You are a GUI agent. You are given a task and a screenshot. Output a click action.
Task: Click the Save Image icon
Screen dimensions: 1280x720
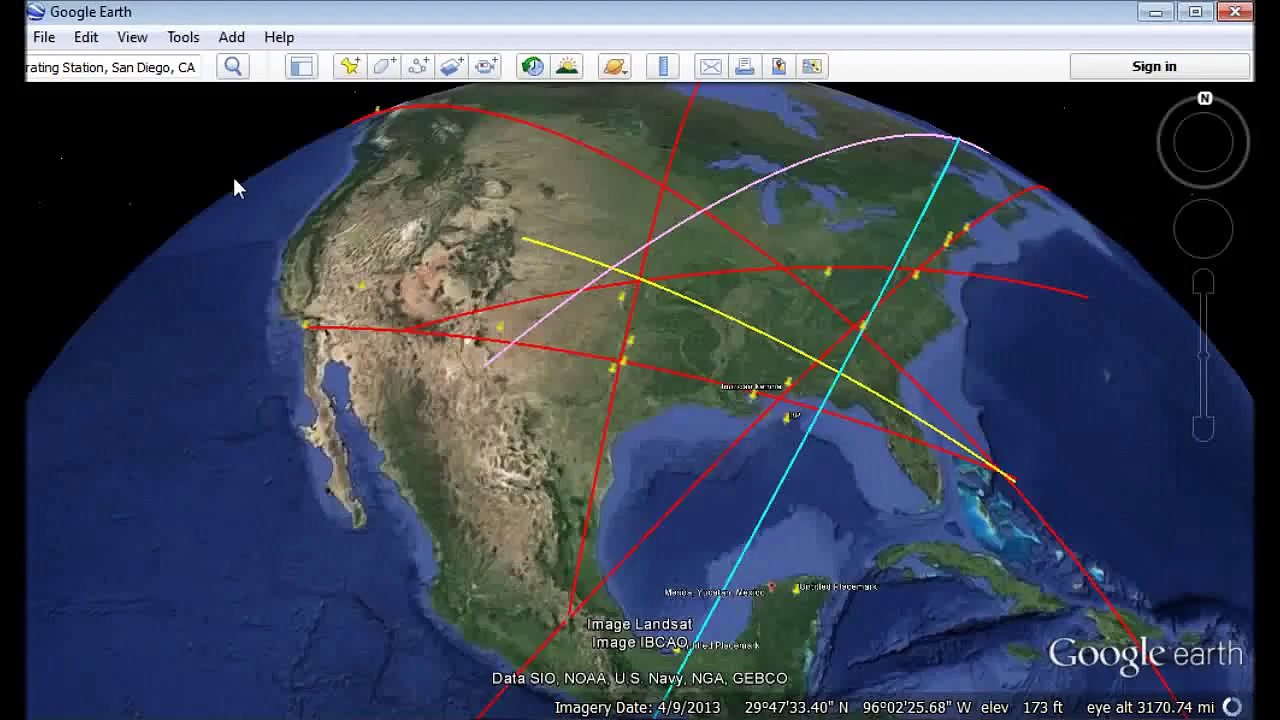click(778, 67)
